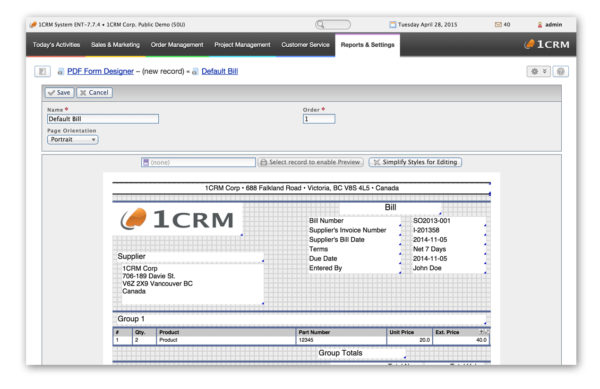Click Select record to enable Preview button
This screenshot has height=389, width=600.
click(x=310, y=162)
